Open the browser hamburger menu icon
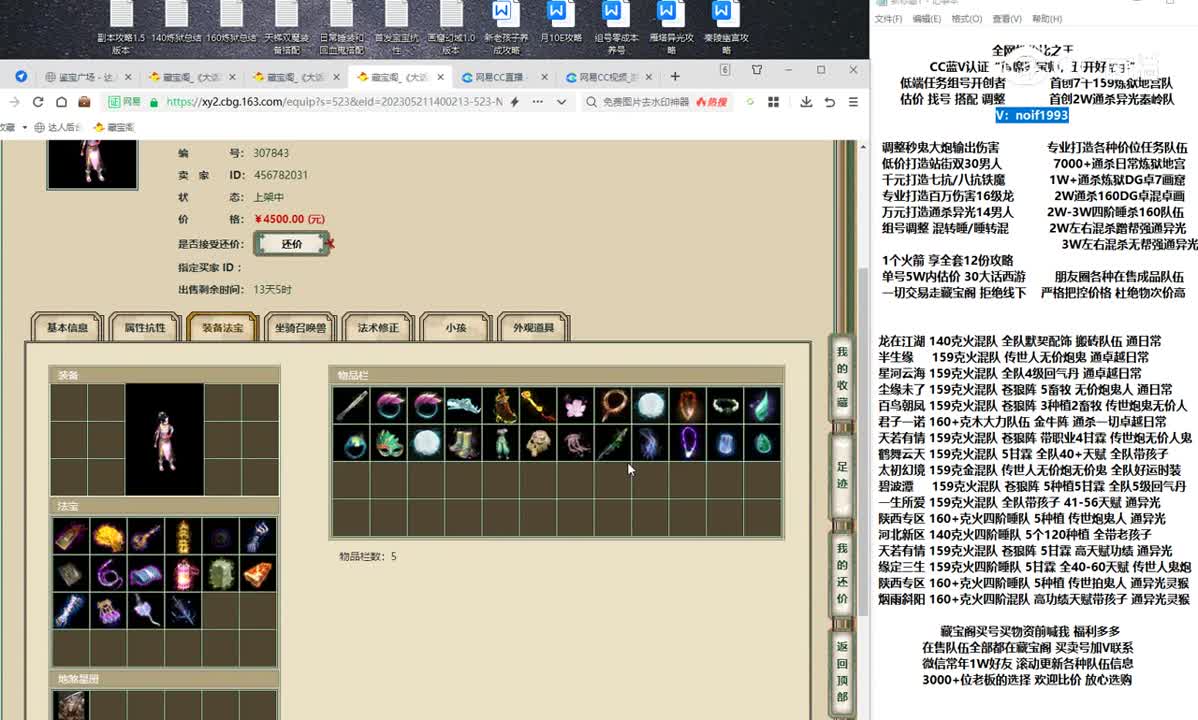This screenshot has height=720, width=1198. pyautogui.click(x=853, y=101)
